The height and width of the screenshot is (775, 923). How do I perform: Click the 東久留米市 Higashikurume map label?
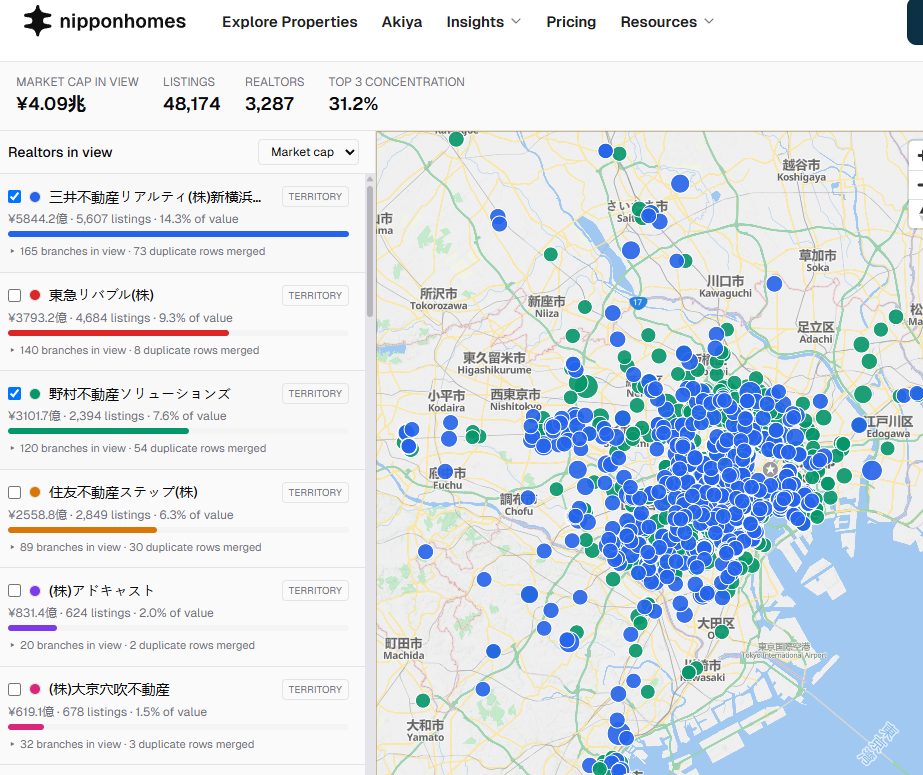[x=494, y=363]
